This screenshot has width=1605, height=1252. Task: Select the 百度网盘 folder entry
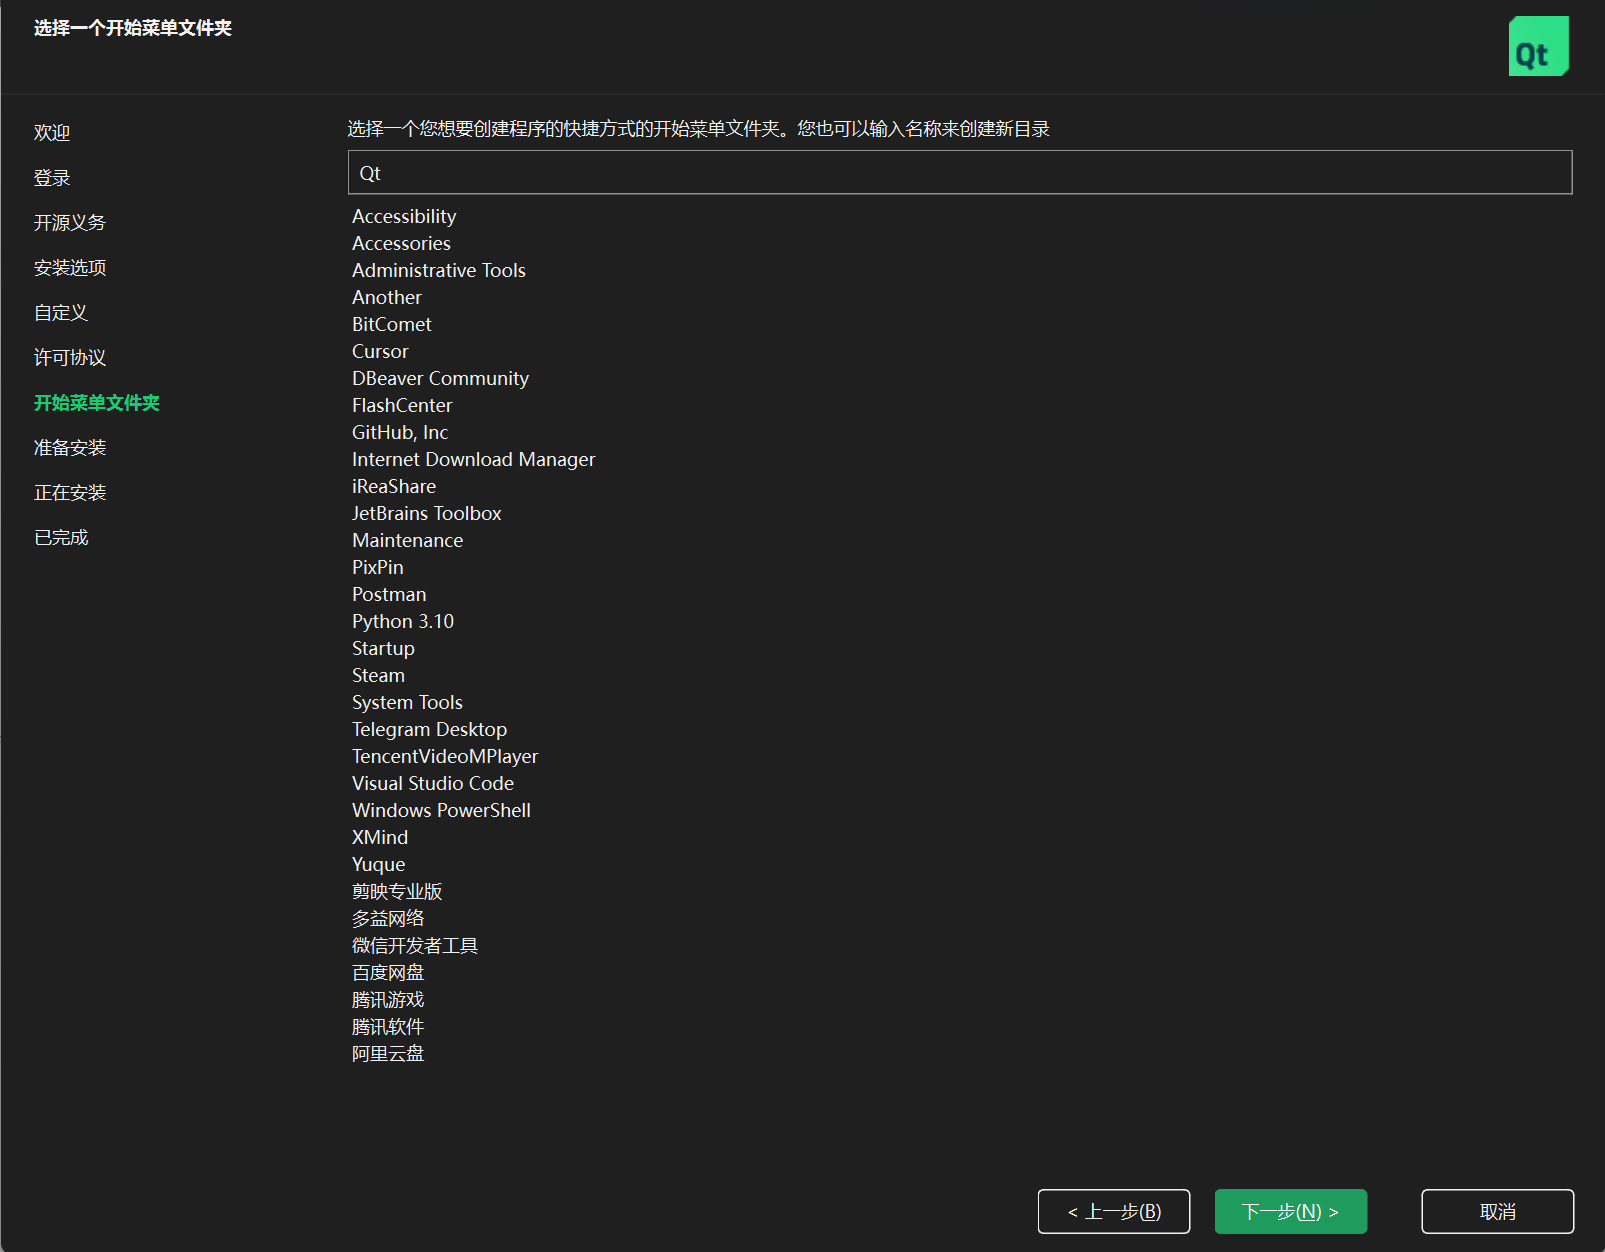pos(387,972)
